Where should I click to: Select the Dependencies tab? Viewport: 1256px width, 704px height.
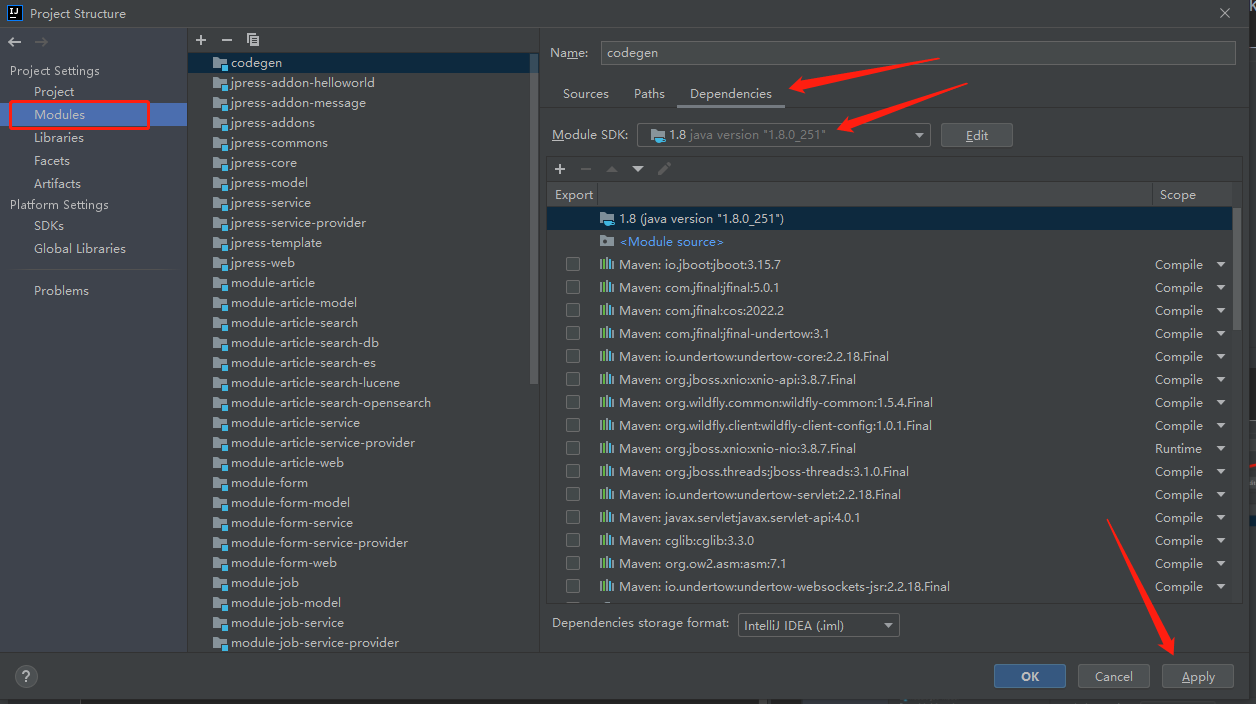click(x=731, y=93)
